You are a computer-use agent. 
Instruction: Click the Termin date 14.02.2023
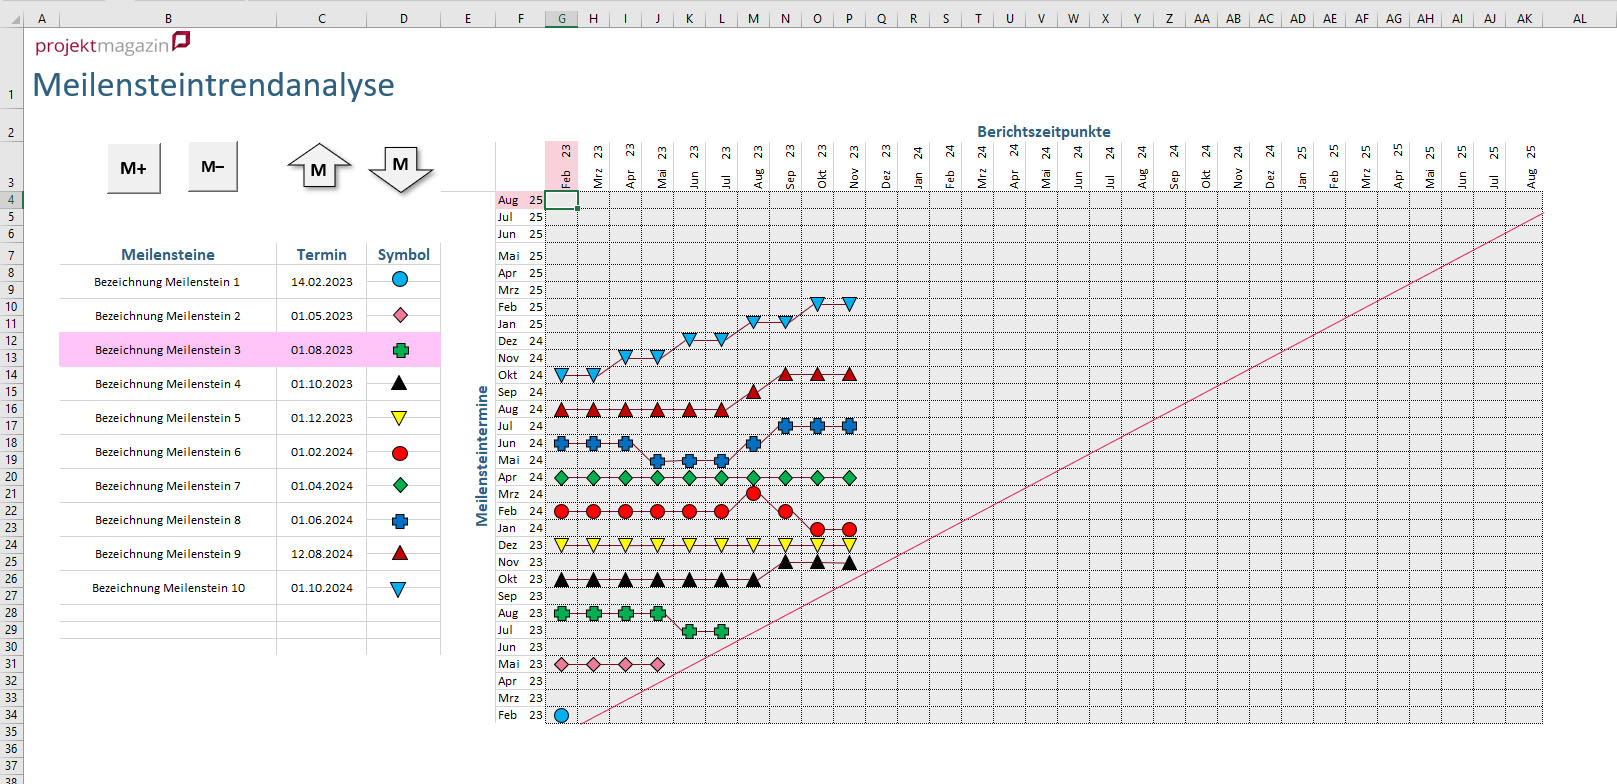coord(321,282)
